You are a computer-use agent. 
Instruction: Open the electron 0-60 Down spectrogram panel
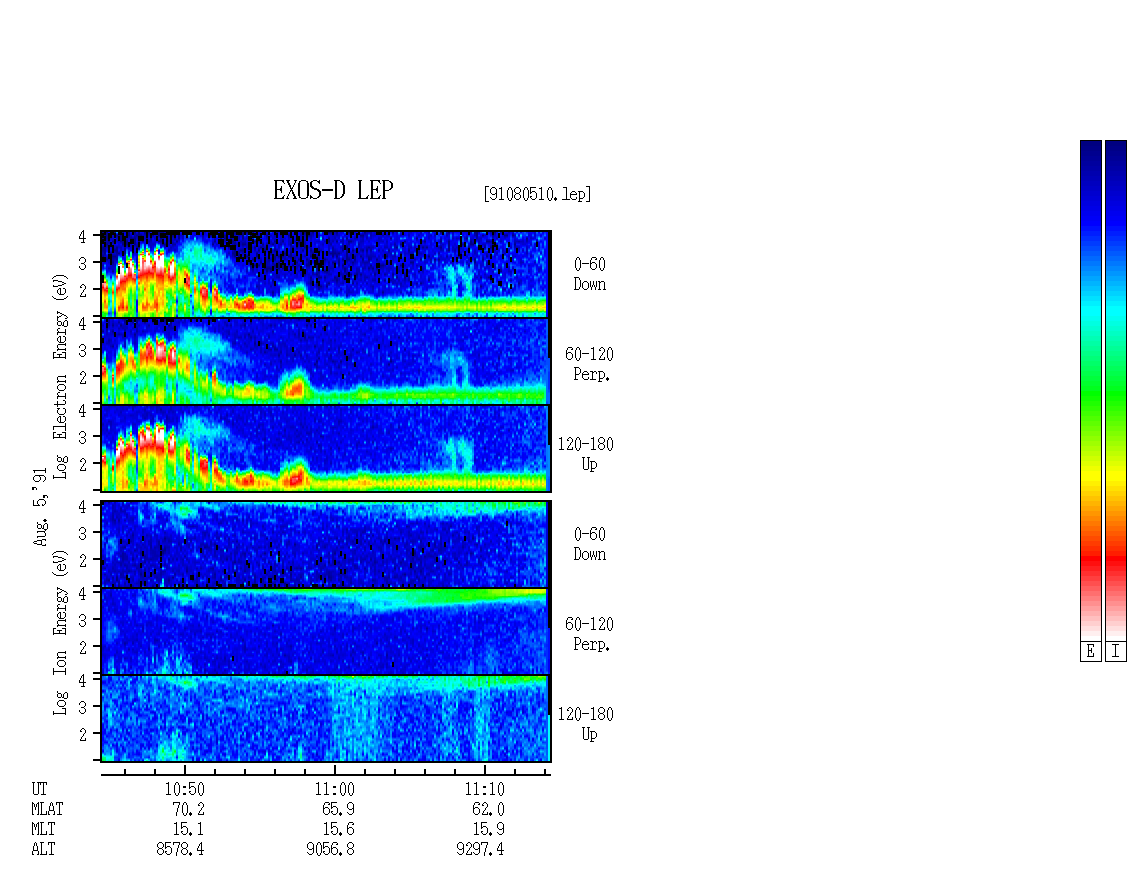coord(326,274)
